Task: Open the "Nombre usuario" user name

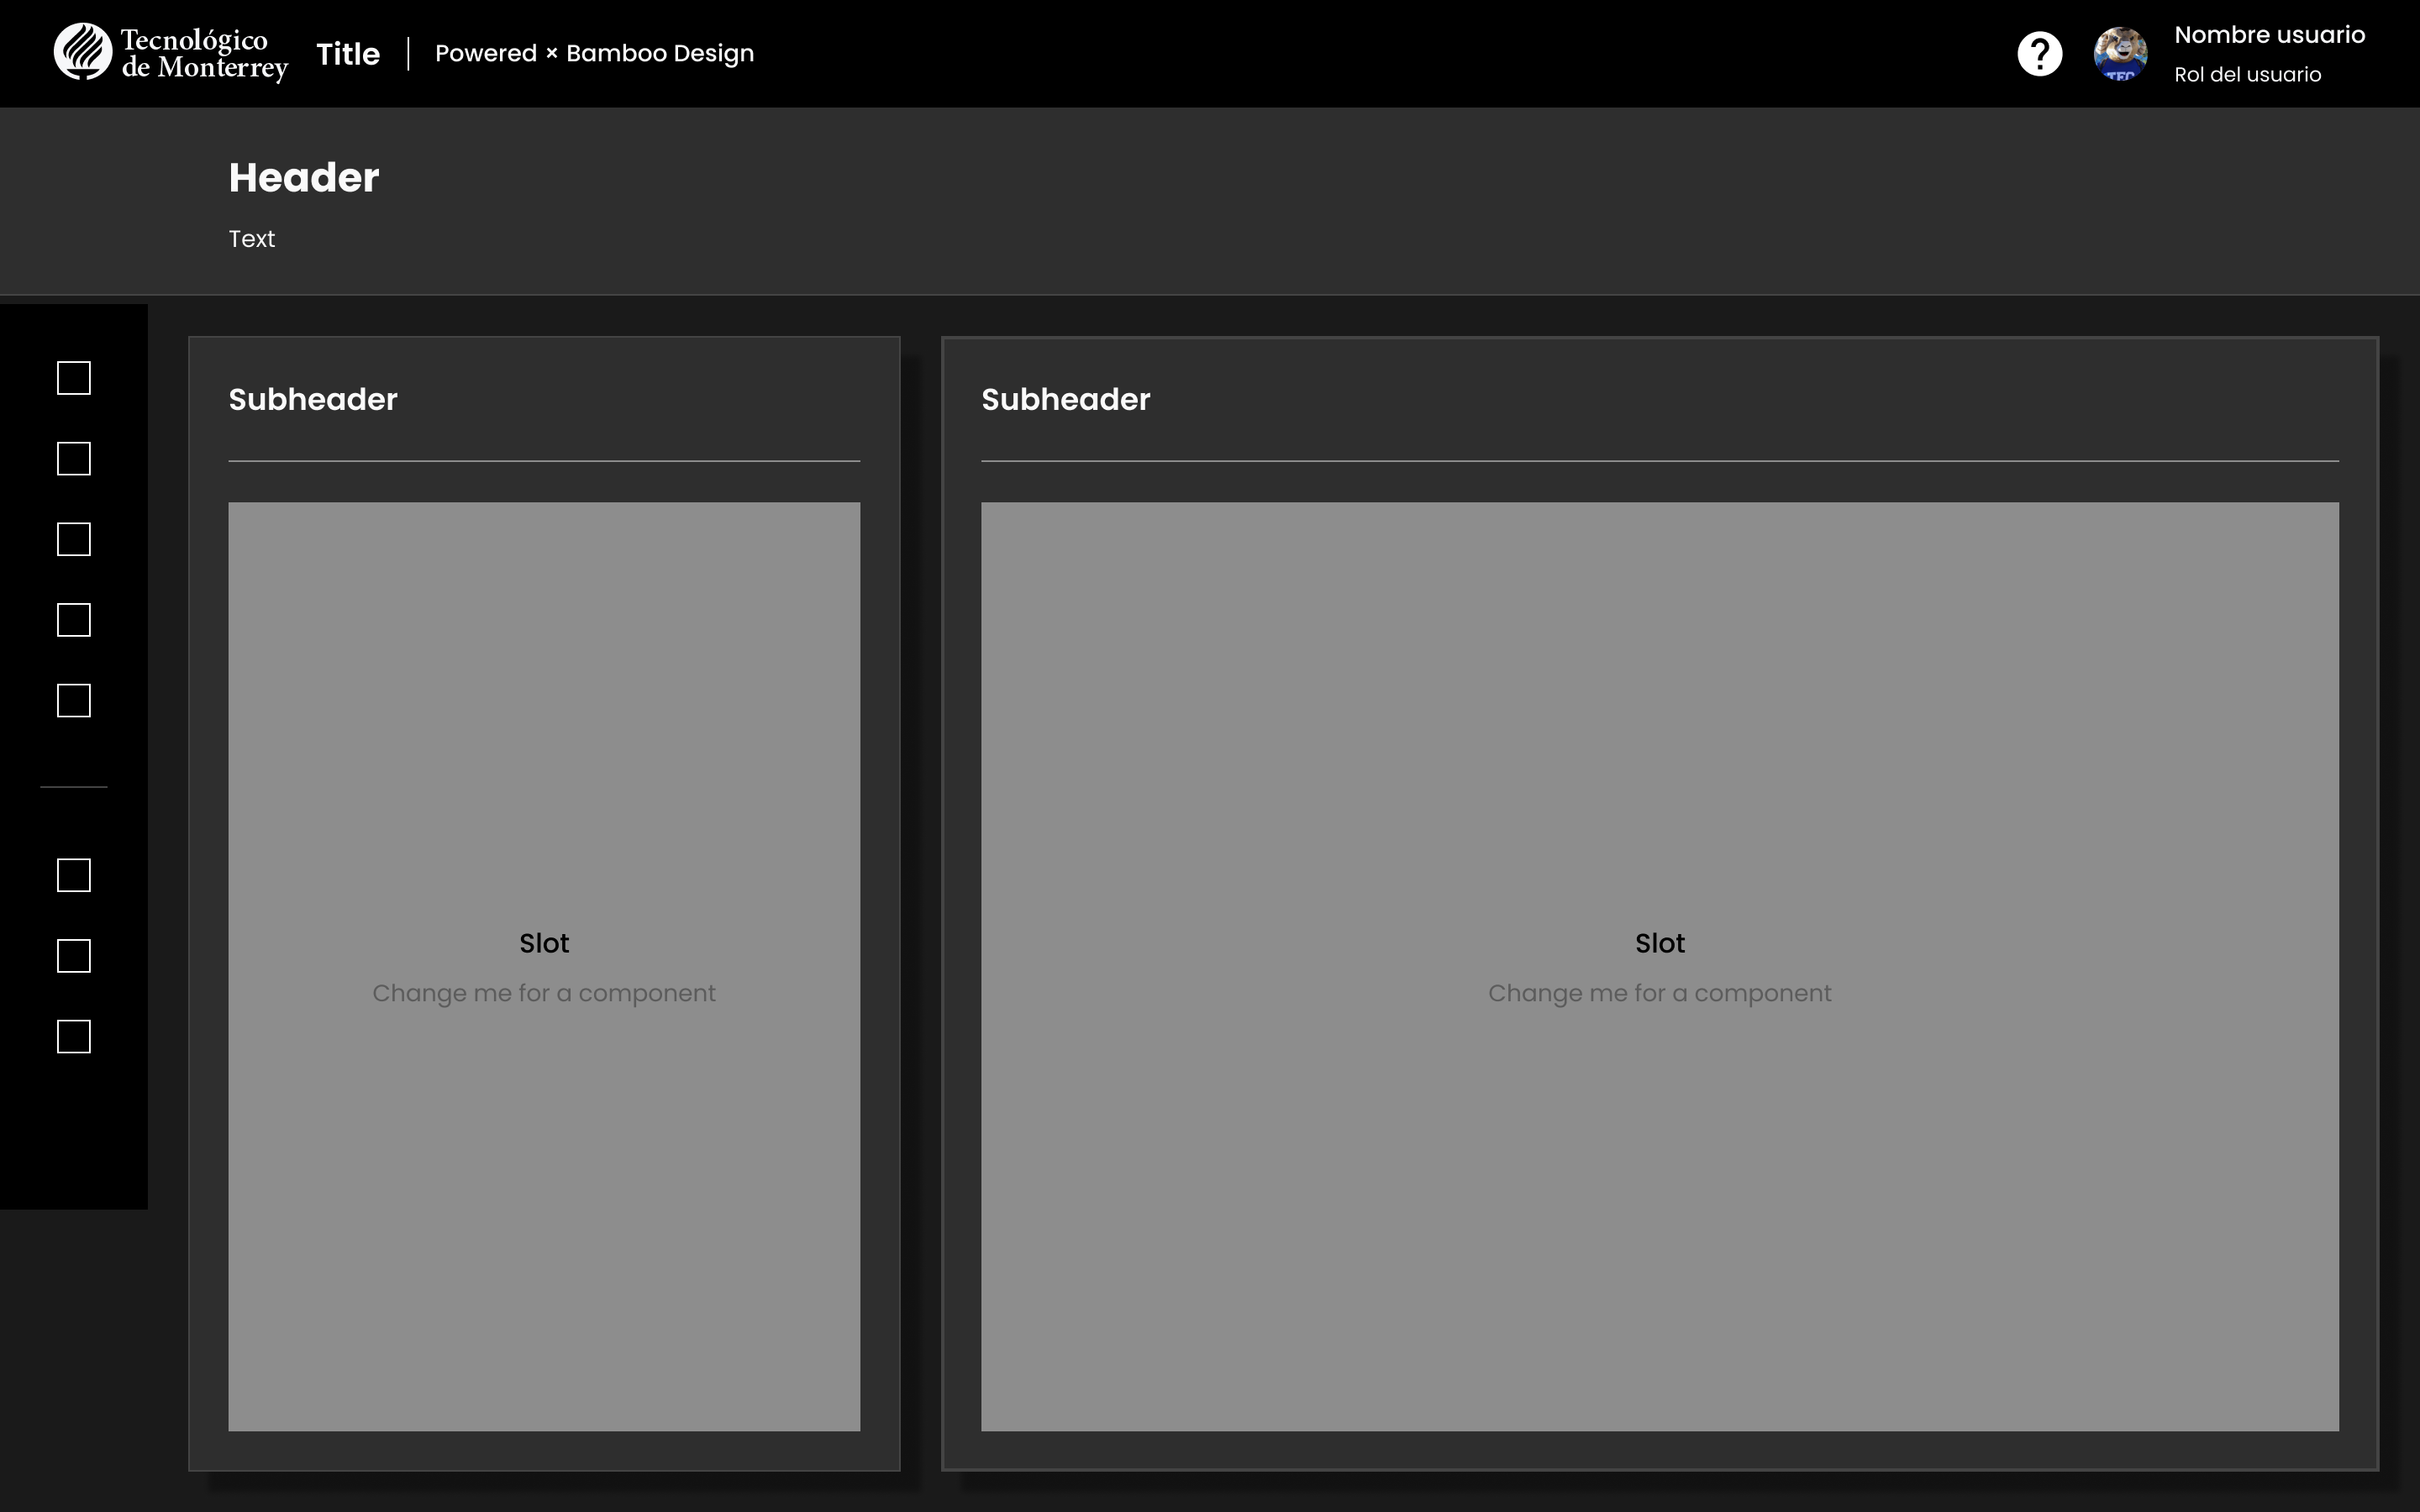Action: point(2269,35)
